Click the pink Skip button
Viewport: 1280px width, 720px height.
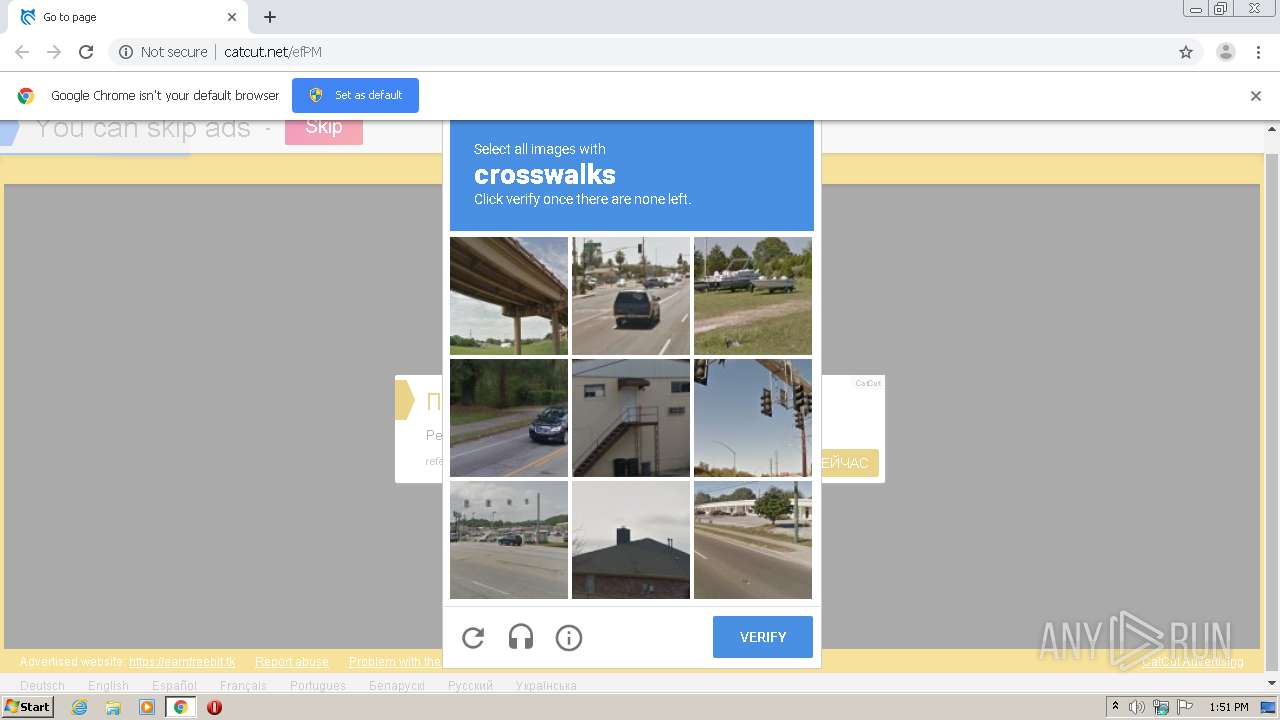coord(324,129)
